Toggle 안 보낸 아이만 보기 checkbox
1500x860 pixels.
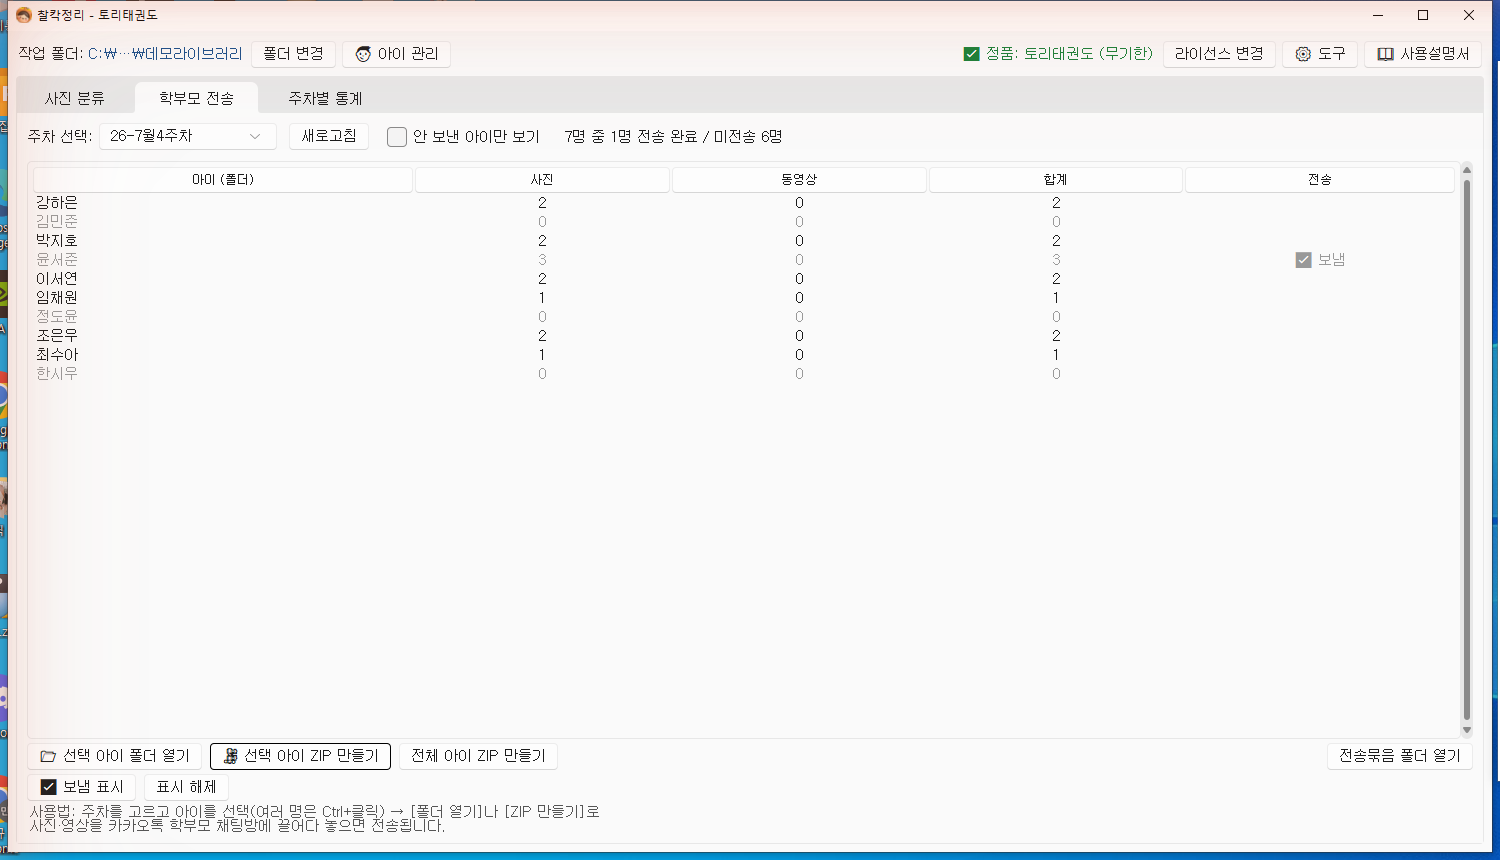pos(397,137)
